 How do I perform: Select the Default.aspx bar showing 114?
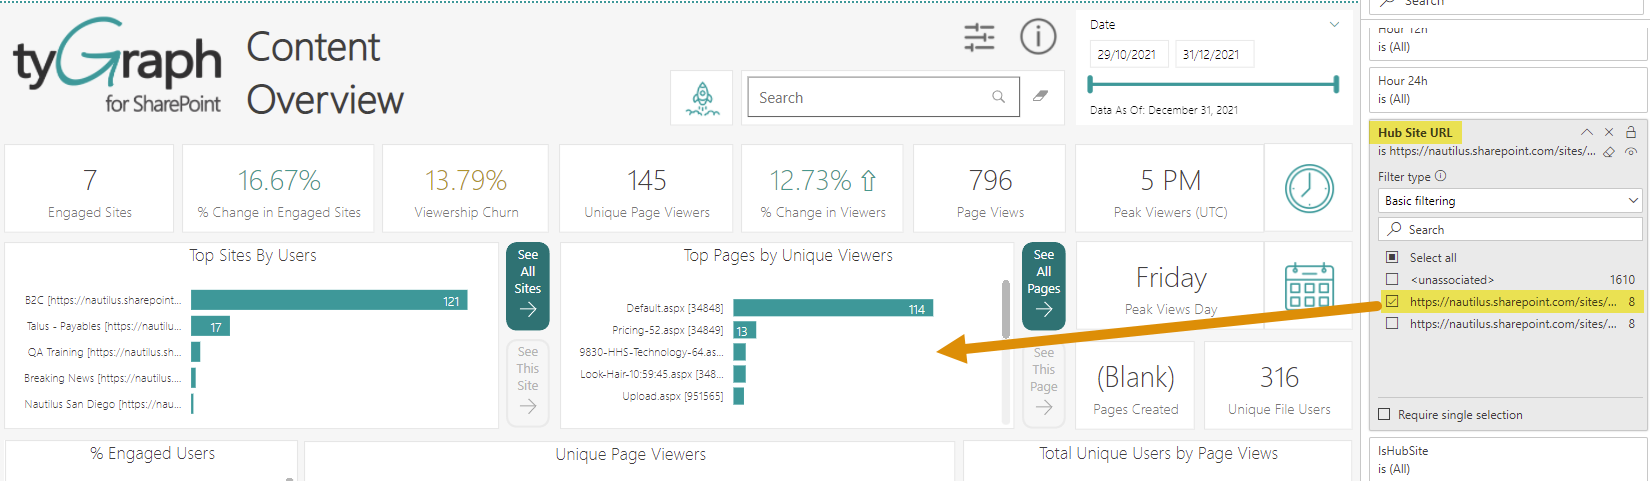(x=833, y=308)
